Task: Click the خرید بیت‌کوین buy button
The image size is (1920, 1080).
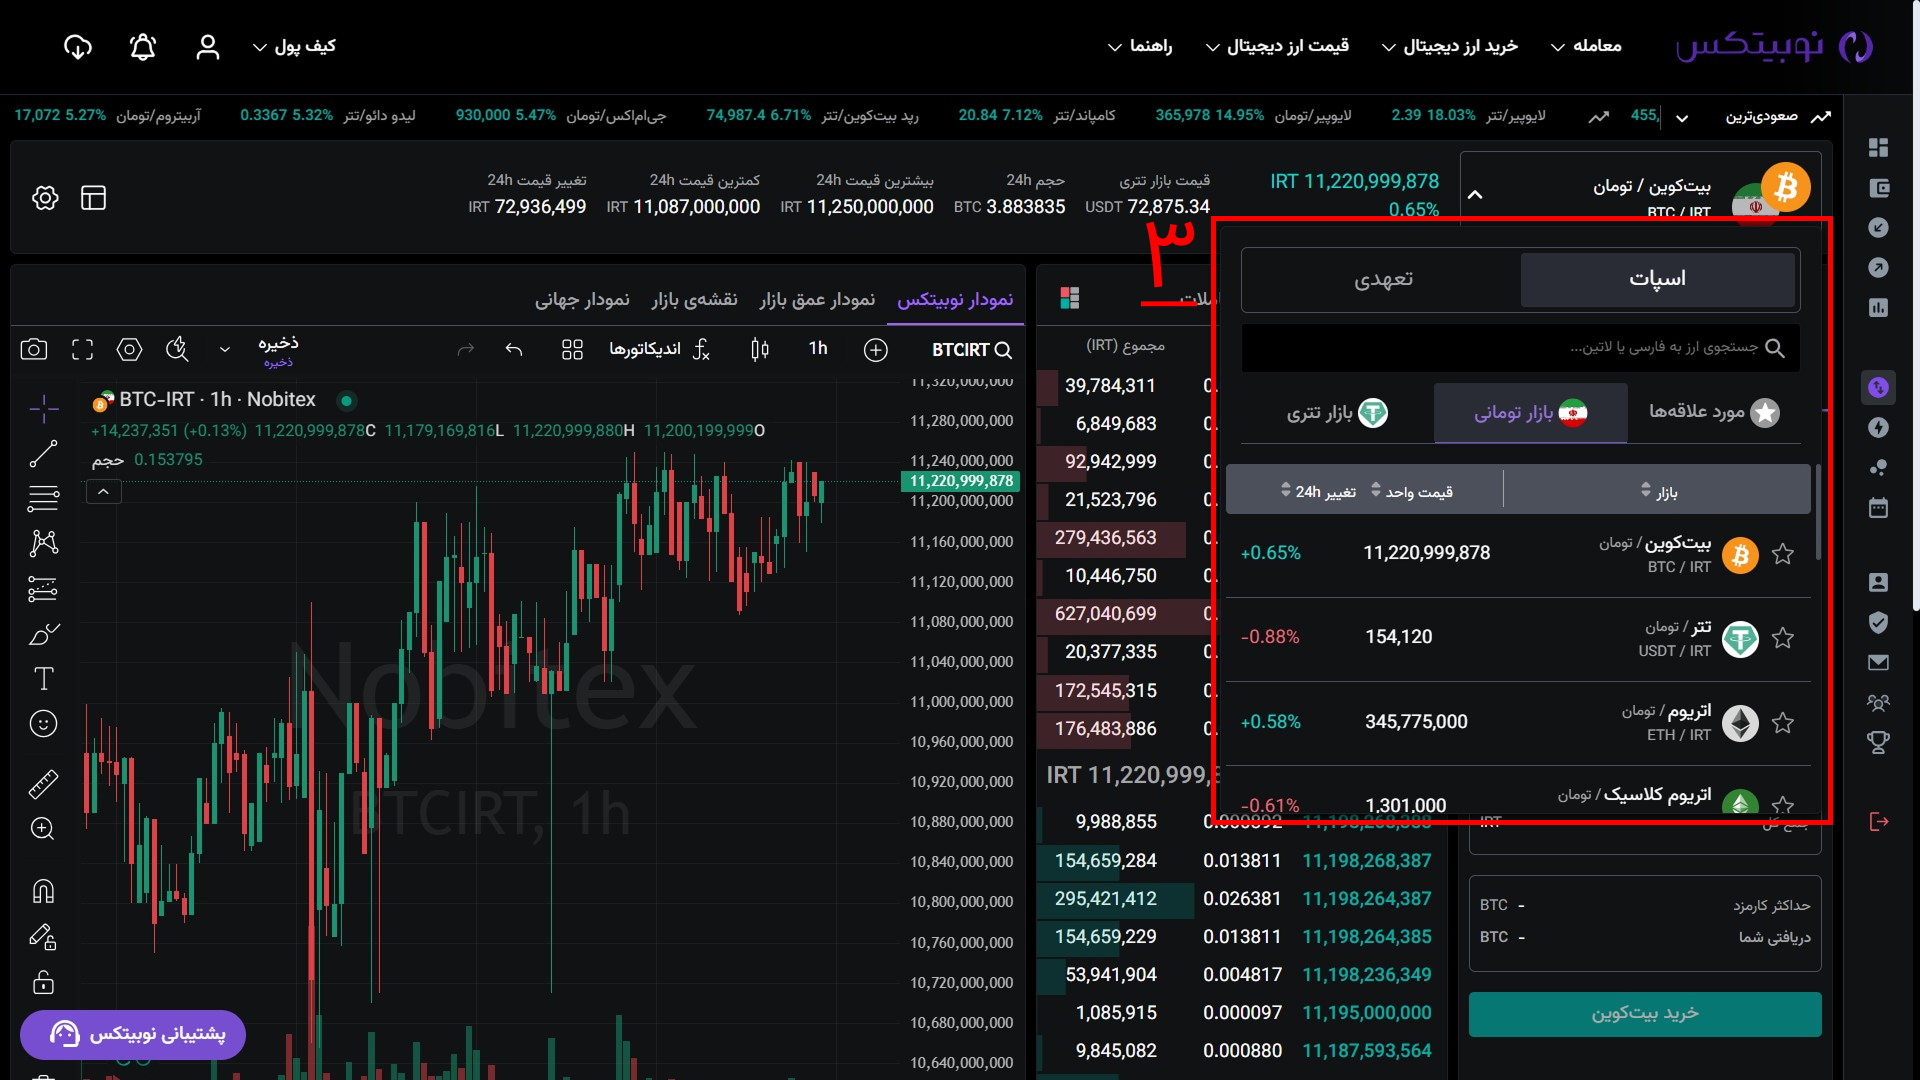Action: coord(1645,1014)
